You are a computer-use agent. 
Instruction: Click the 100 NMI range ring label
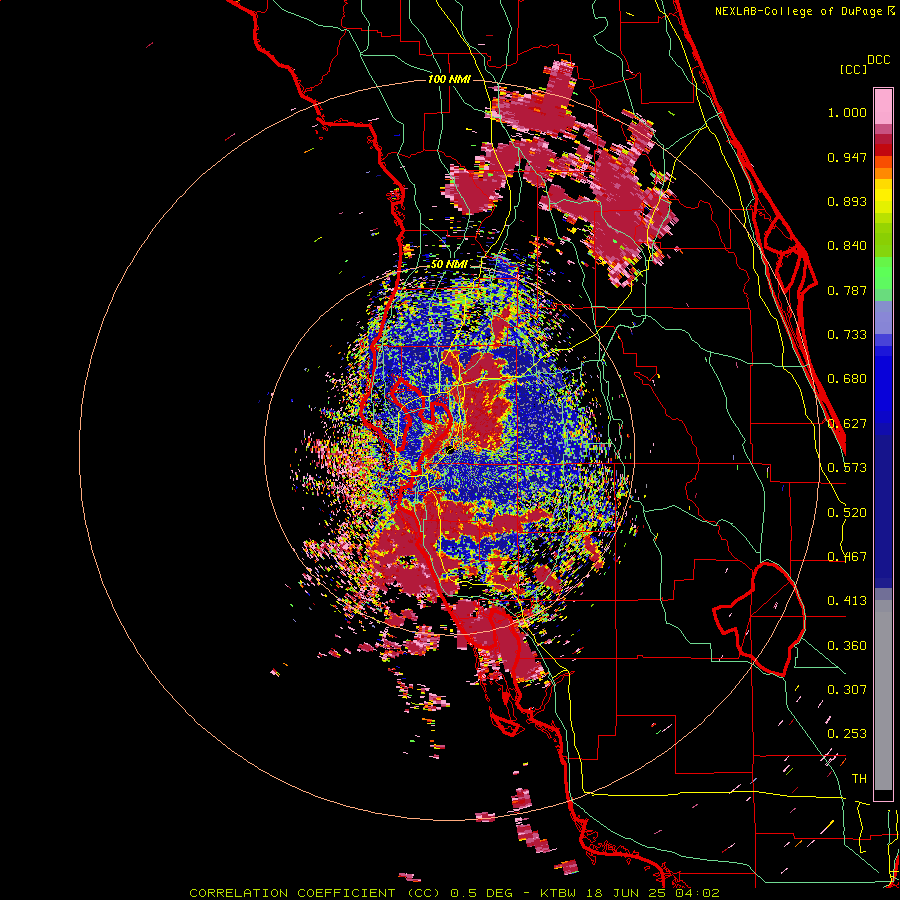[x=449, y=79]
